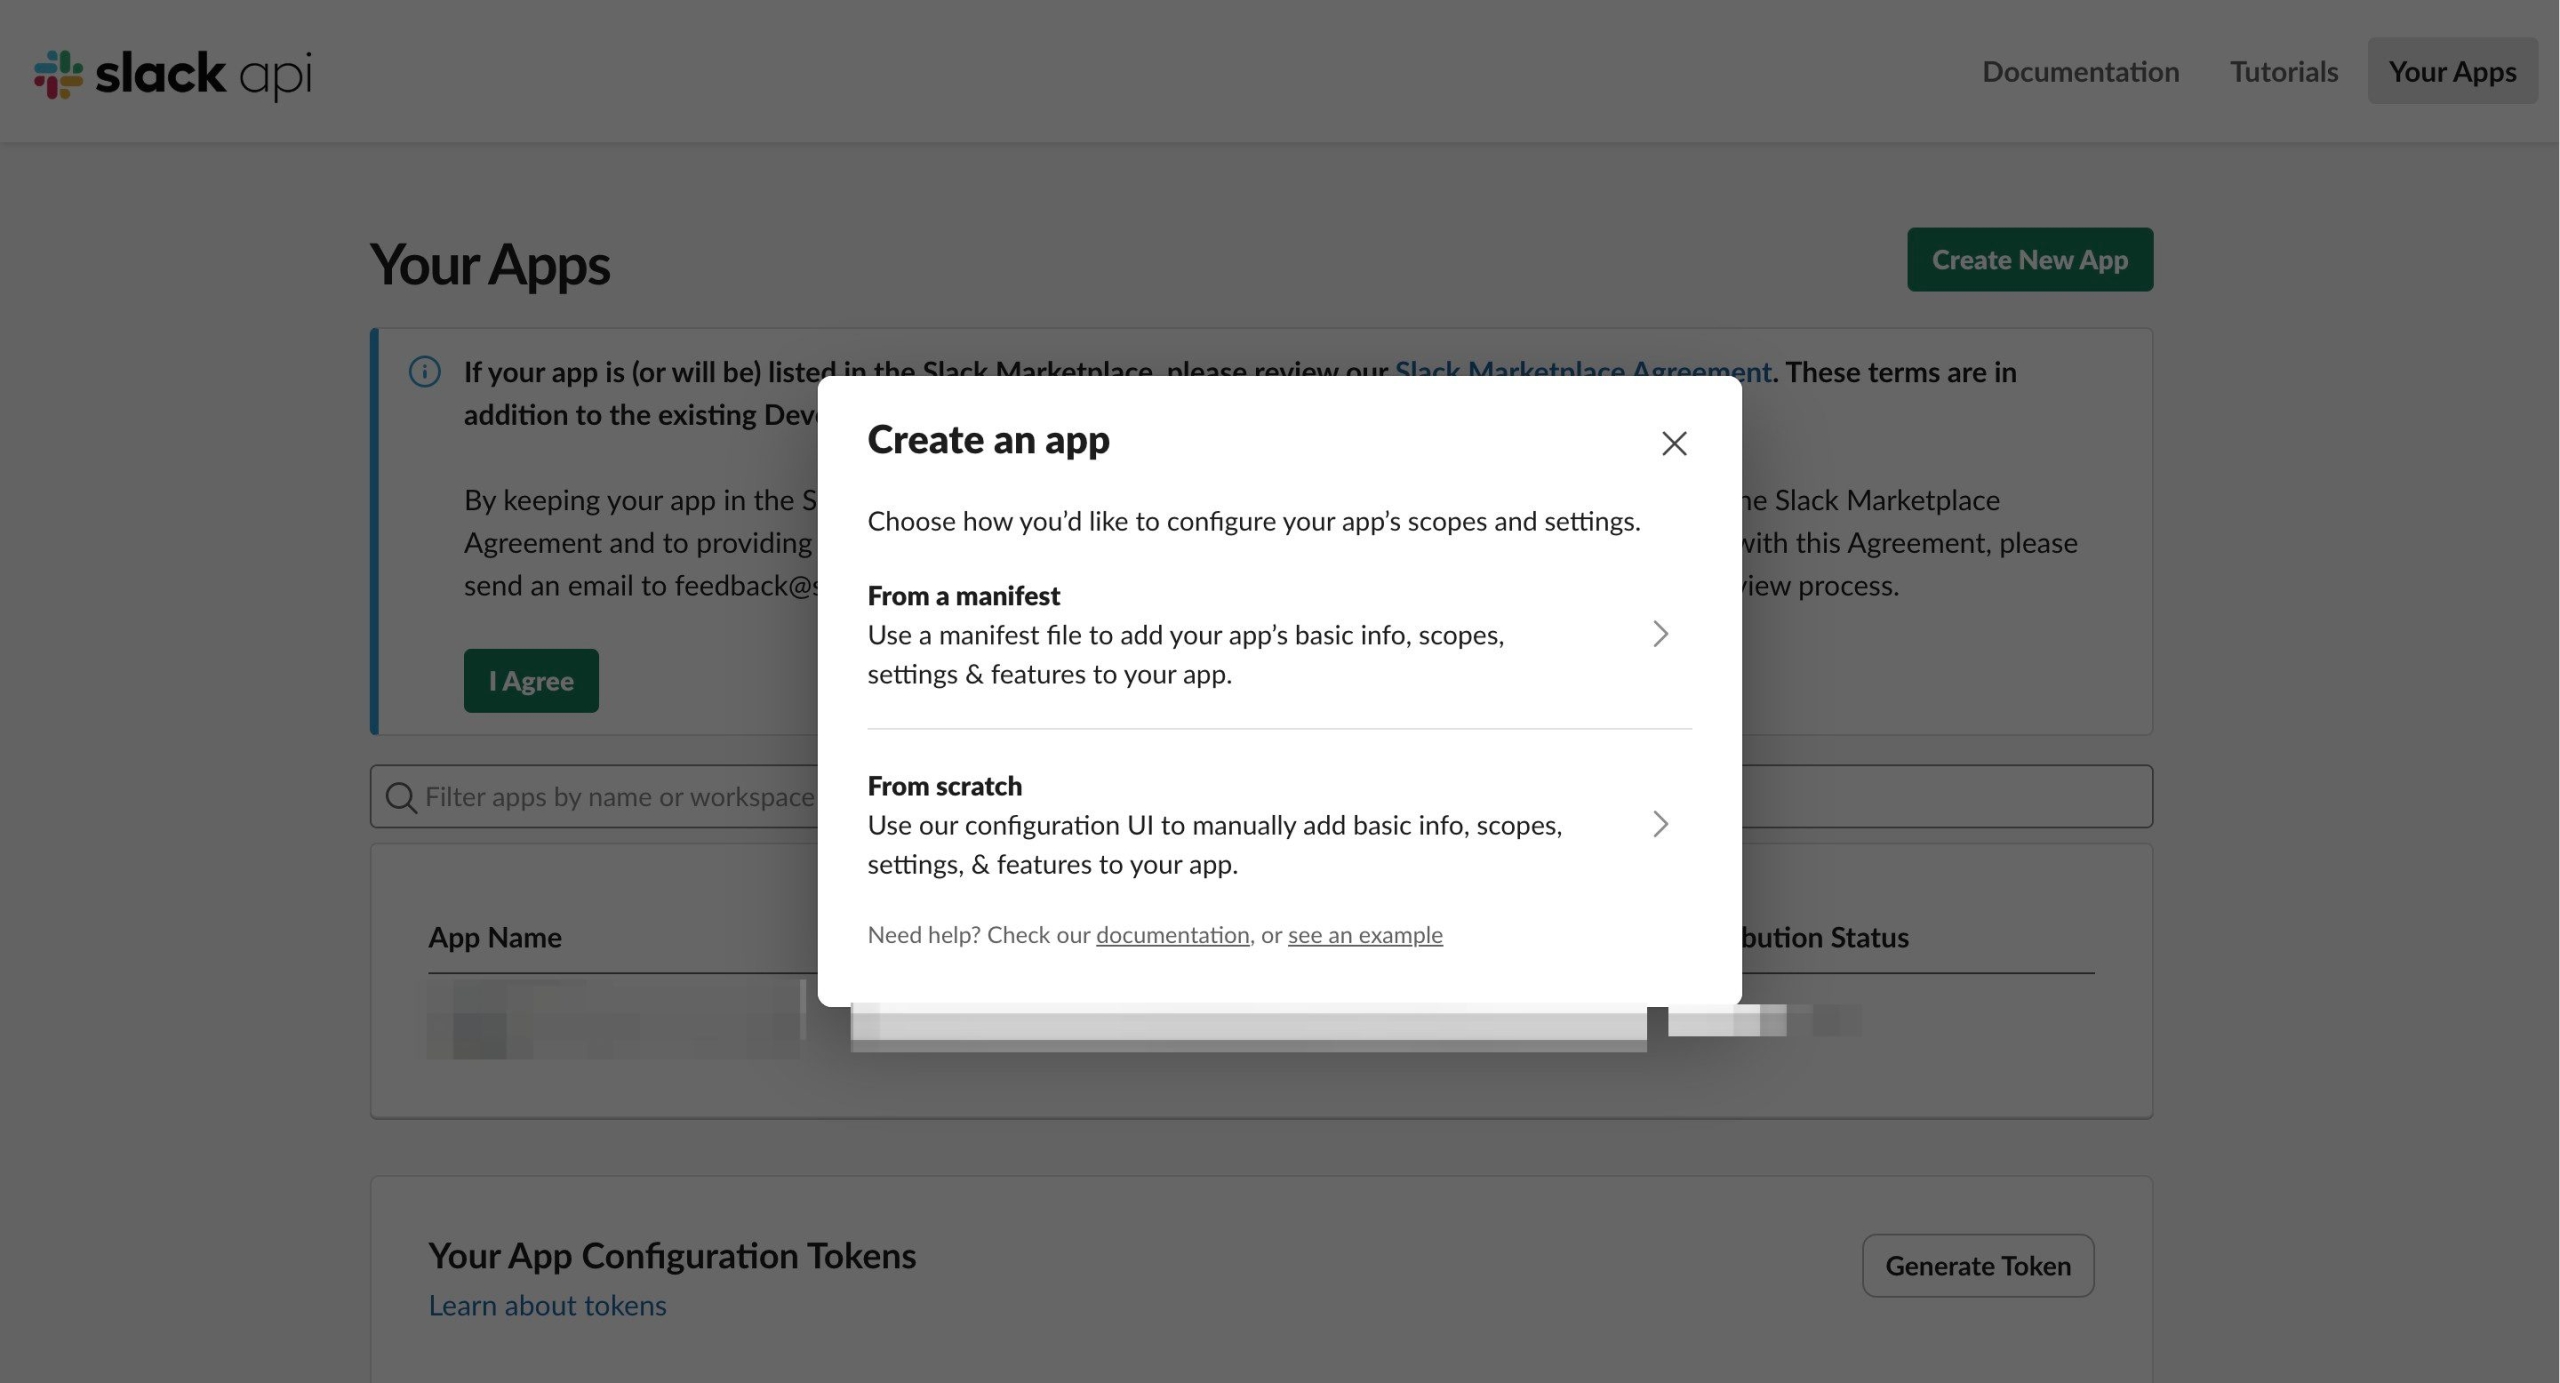This screenshot has width=2560, height=1383.
Task: Click the Slack logo icon
Action: point(58,74)
